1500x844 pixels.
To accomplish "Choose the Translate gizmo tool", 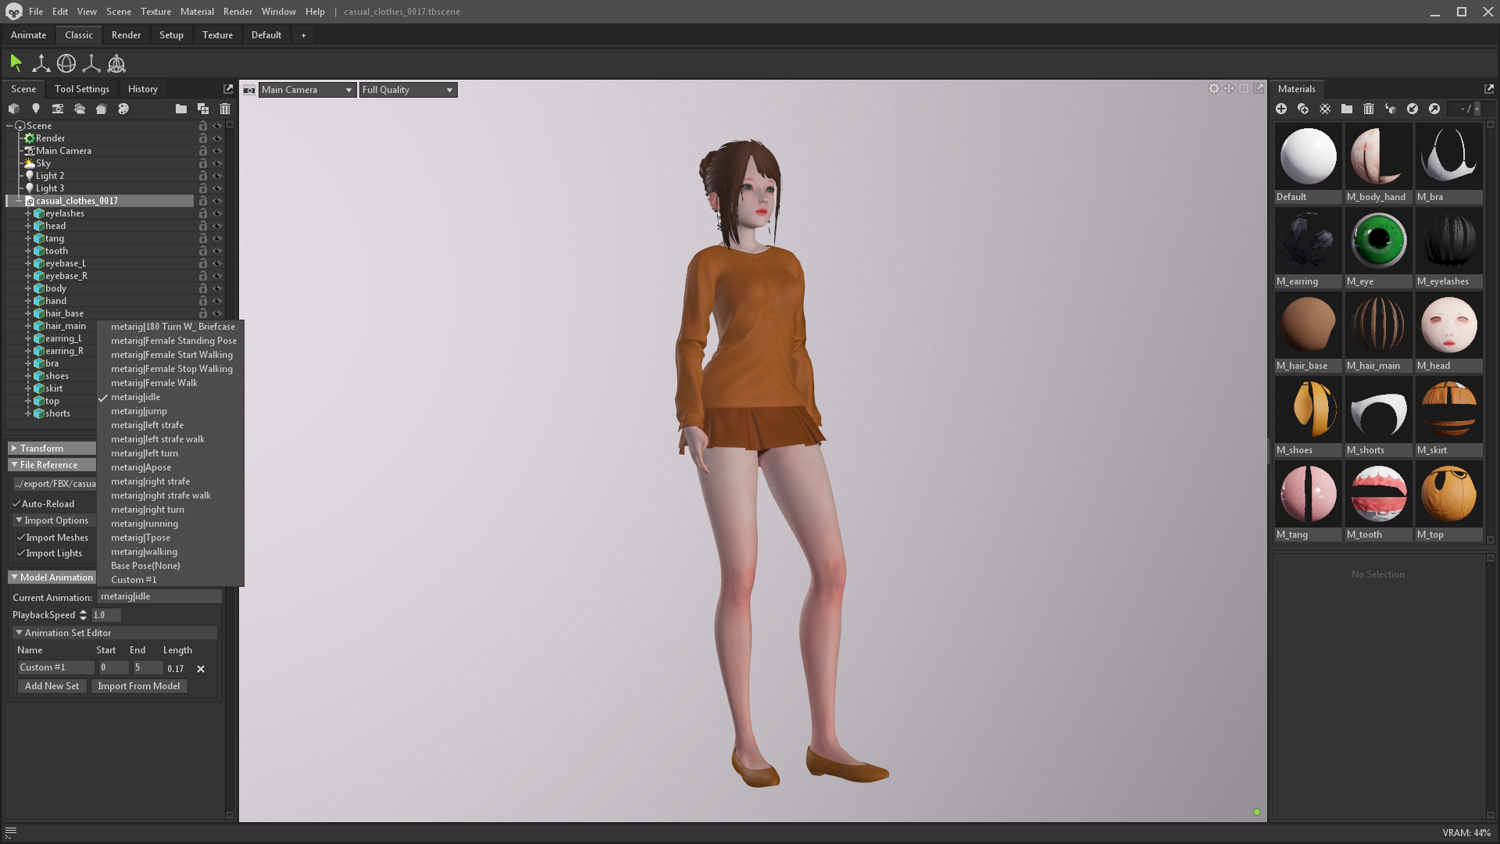I will pyautogui.click(x=41, y=64).
